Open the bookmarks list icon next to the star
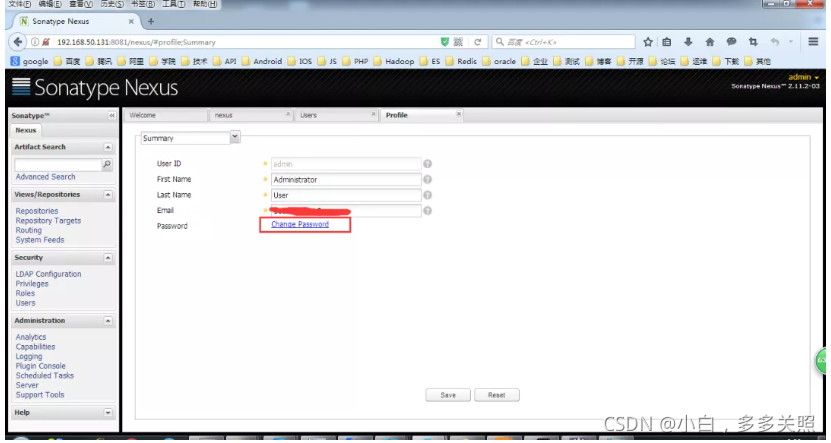The image size is (831, 443). pyautogui.click(x=667, y=42)
